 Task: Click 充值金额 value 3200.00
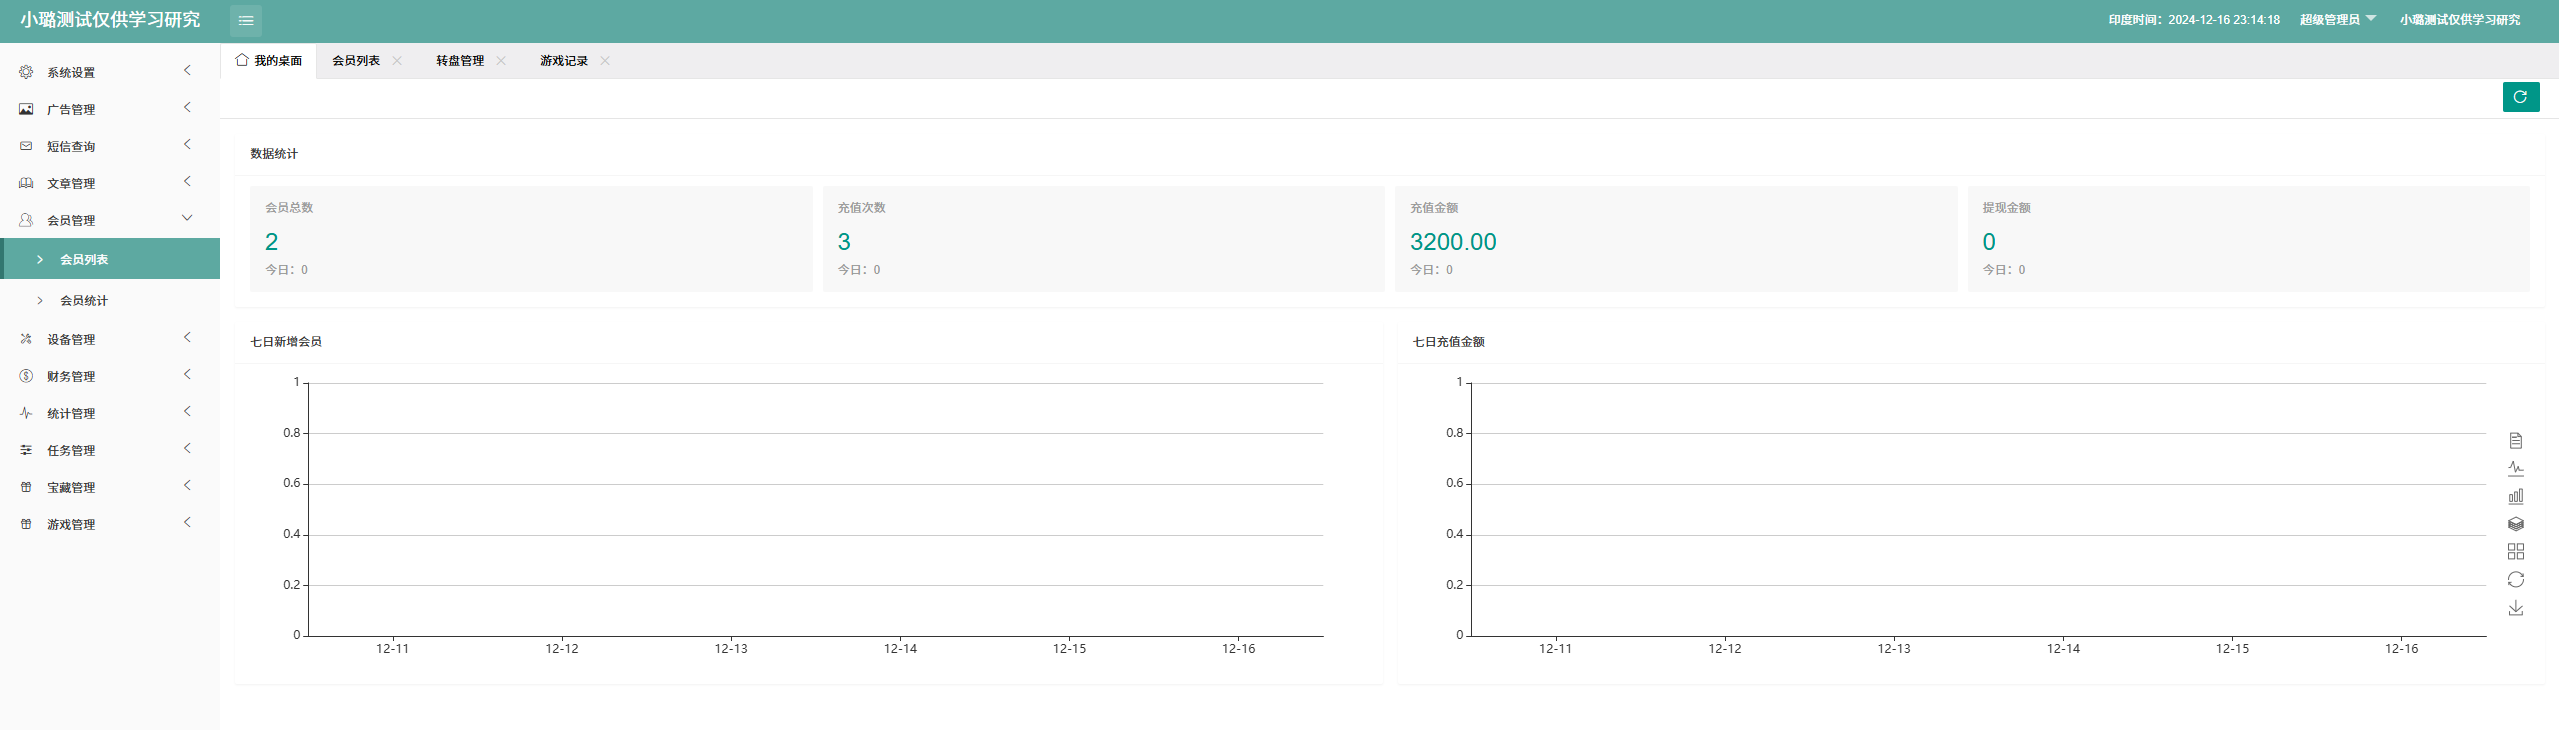(1453, 242)
